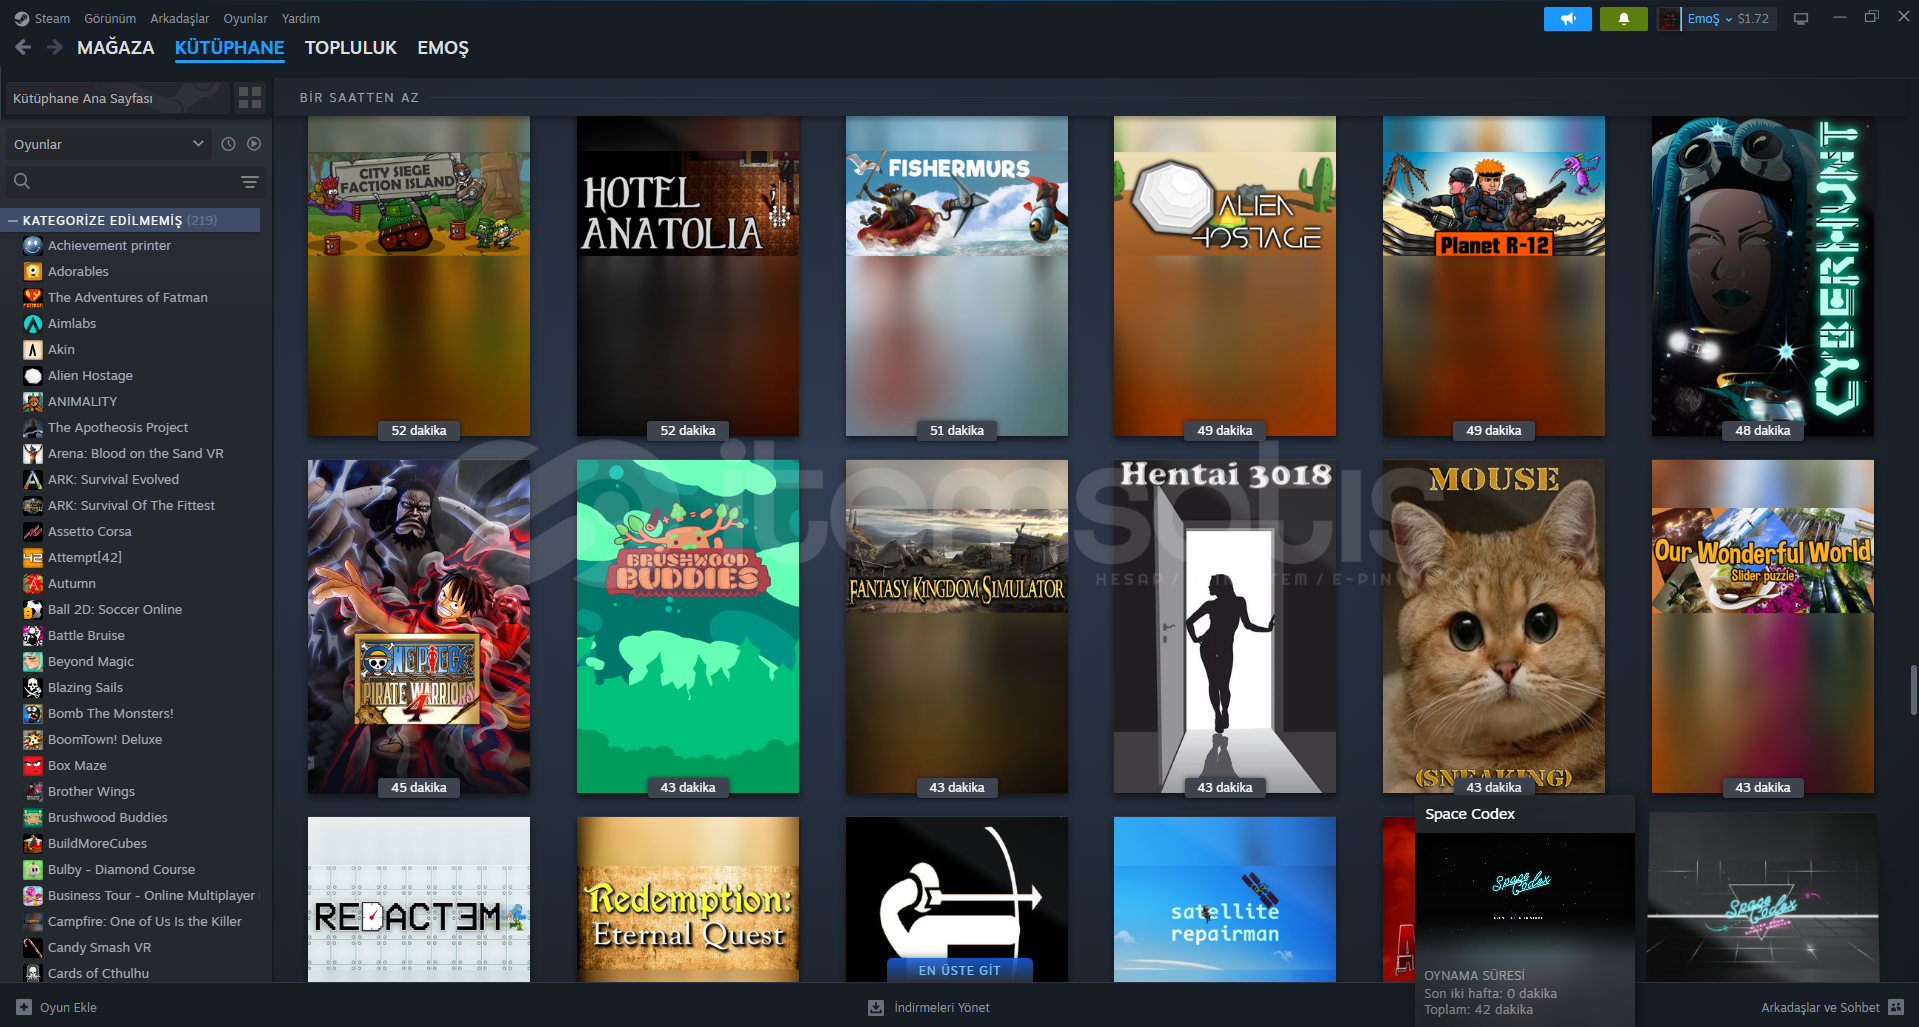
Task: Select the Alien Hostage icon
Action: [x=33, y=375]
